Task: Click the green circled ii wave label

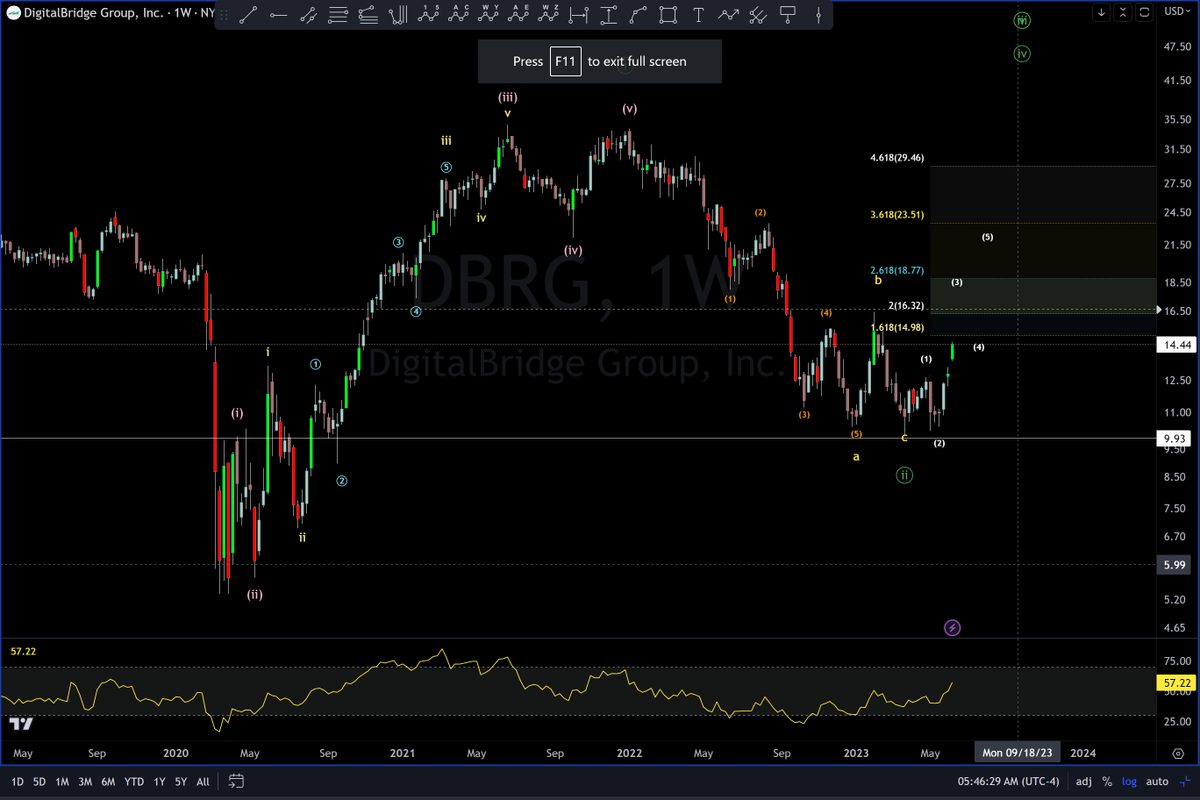Action: [904, 475]
